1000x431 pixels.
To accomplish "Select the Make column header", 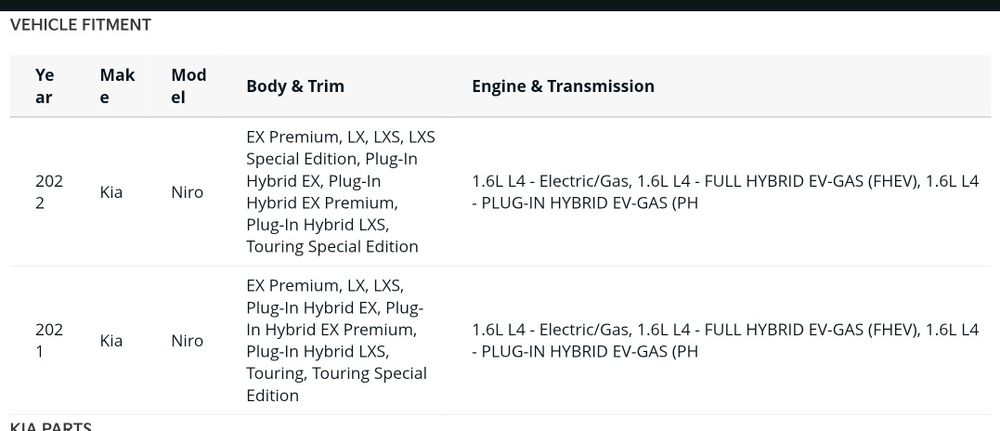I will point(117,86).
